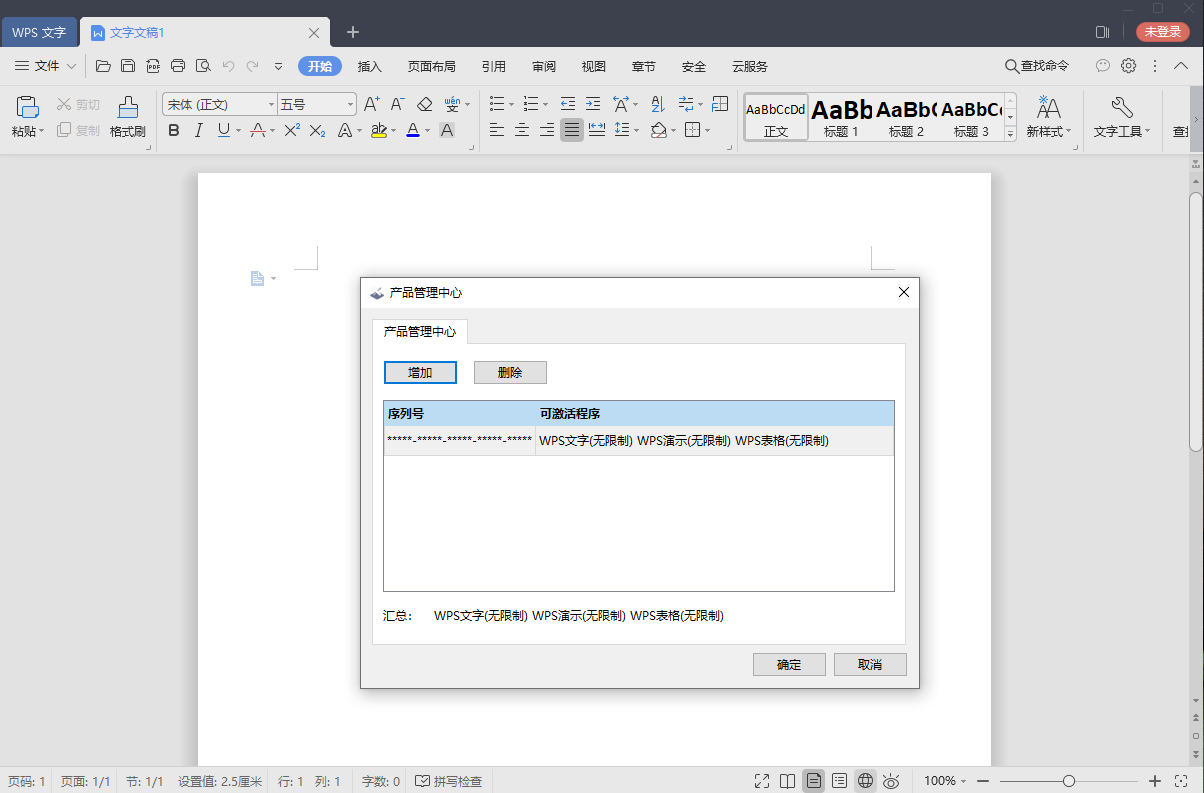Click the Paste icon
This screenshot has width=1204, height=793.
pyautogui.click(x=25, y=106)
